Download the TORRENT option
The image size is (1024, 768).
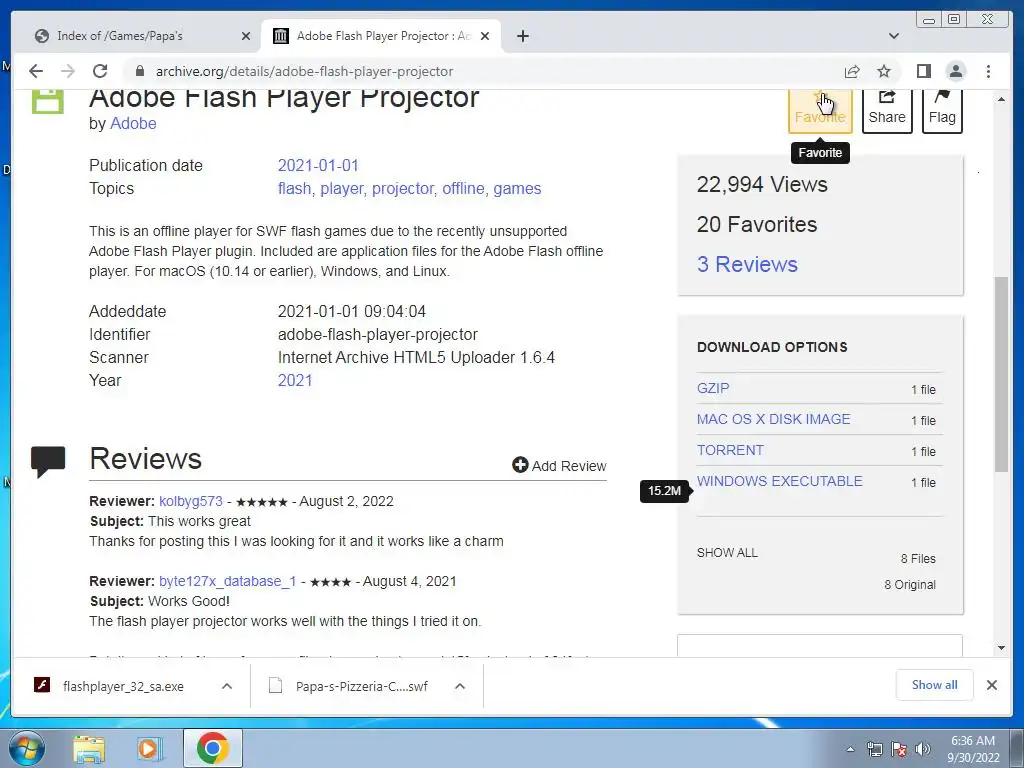(x=730, y=450)
